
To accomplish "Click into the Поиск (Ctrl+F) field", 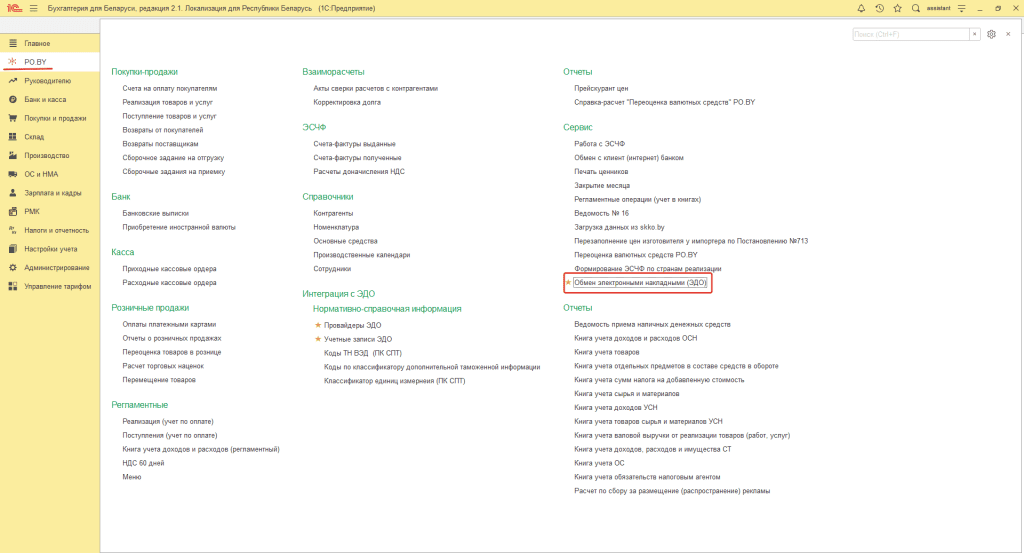I will (x=910, y=34).
